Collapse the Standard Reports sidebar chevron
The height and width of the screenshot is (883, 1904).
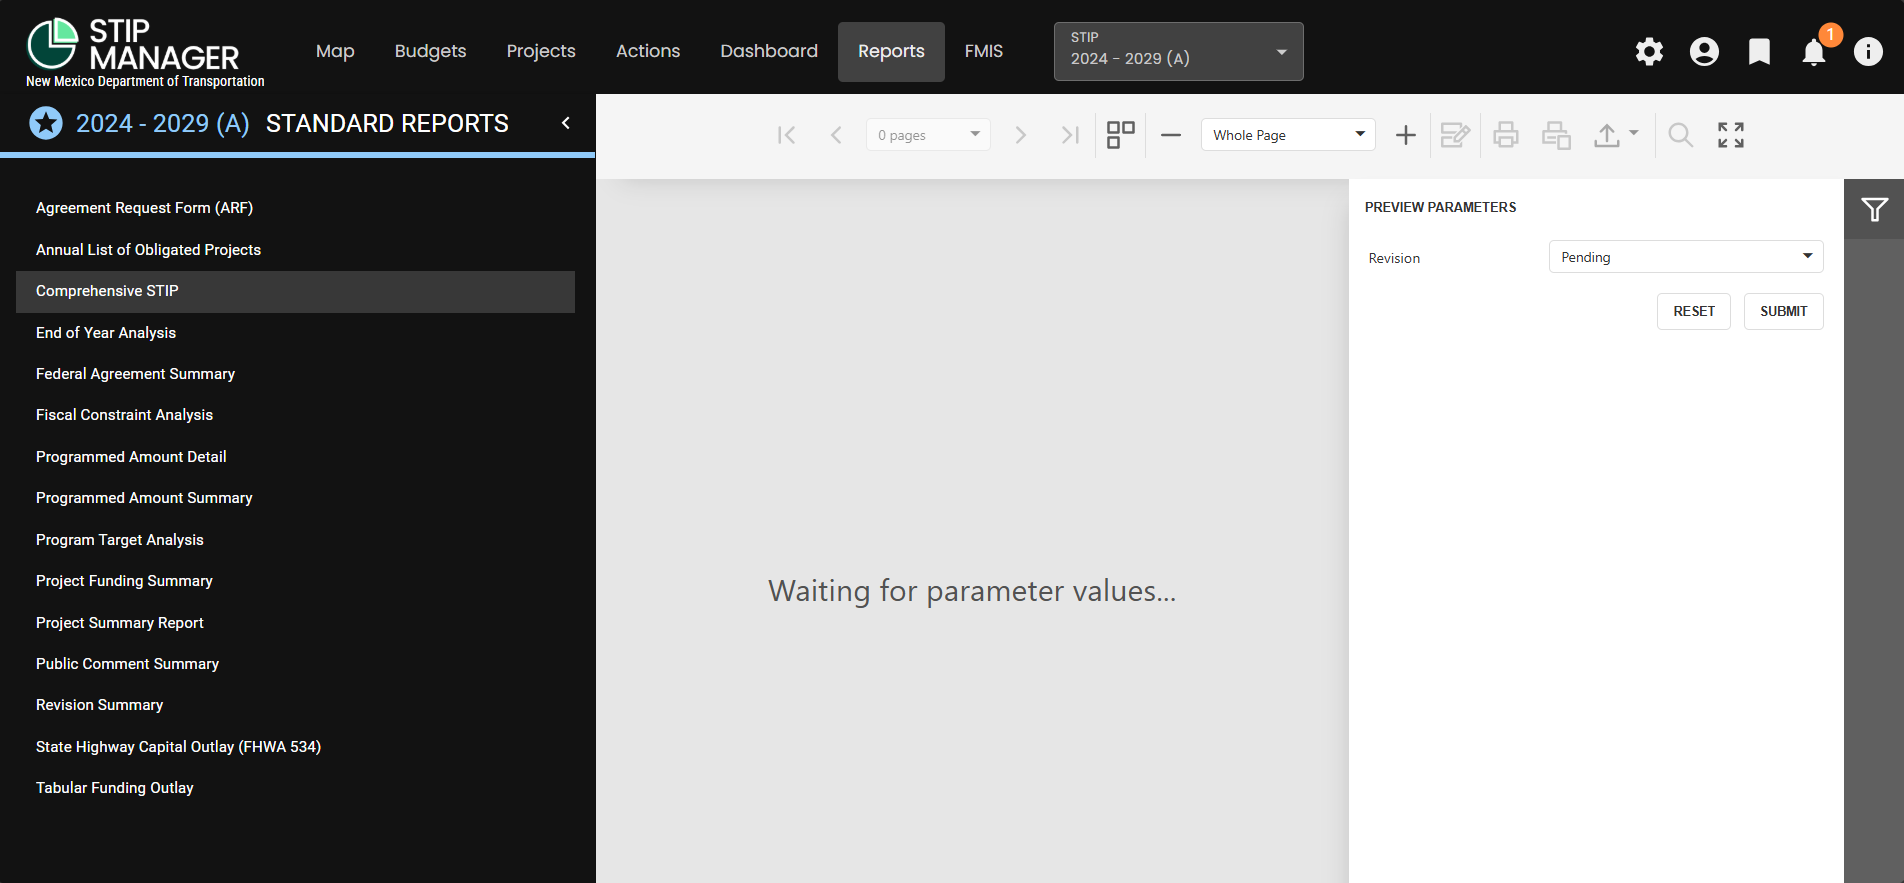(566, 123)
